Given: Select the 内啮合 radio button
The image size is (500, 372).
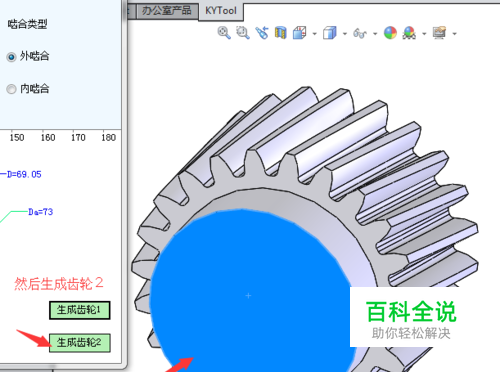Looking at the screenshot, I should click(x=11, y=89).
